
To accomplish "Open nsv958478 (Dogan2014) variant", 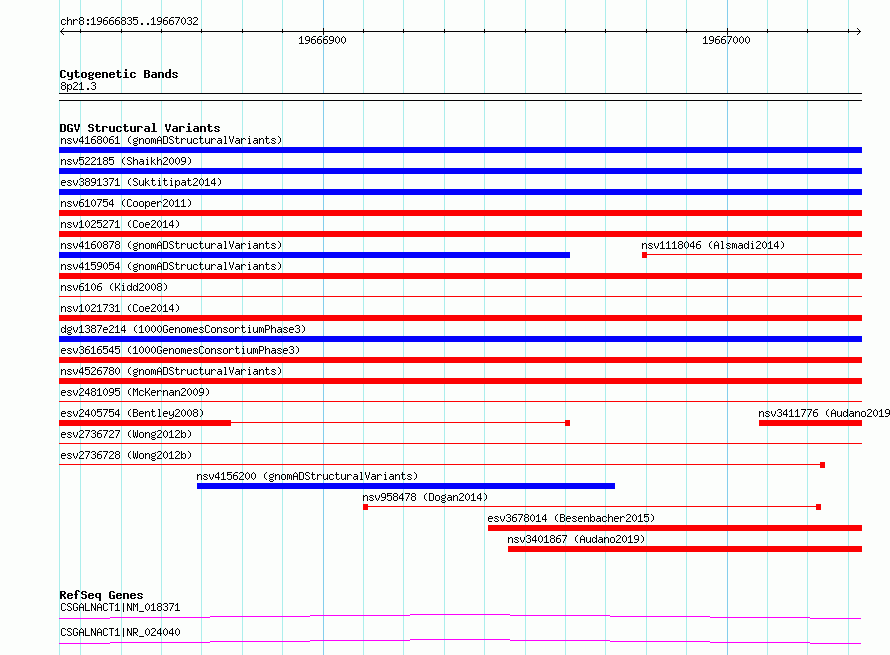I will [425, 497].
